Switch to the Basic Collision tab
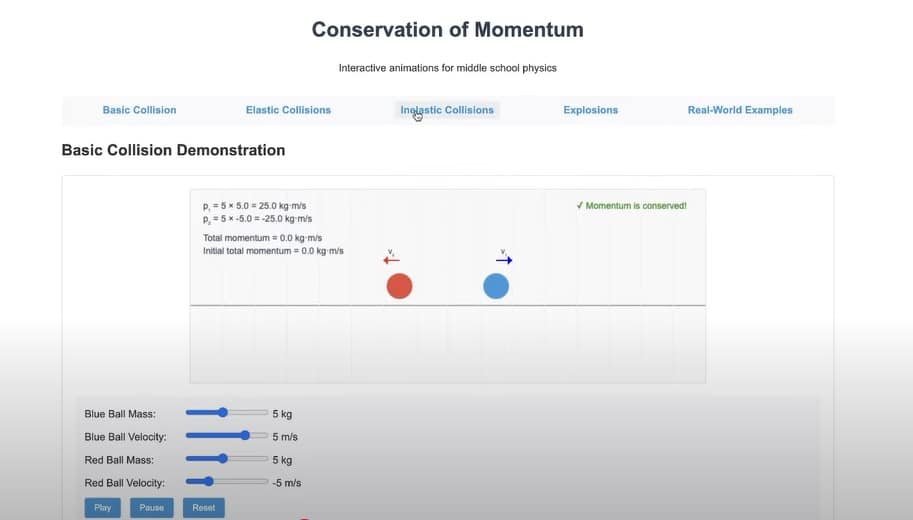Viewport: 913px width, 520px height. 139,110
